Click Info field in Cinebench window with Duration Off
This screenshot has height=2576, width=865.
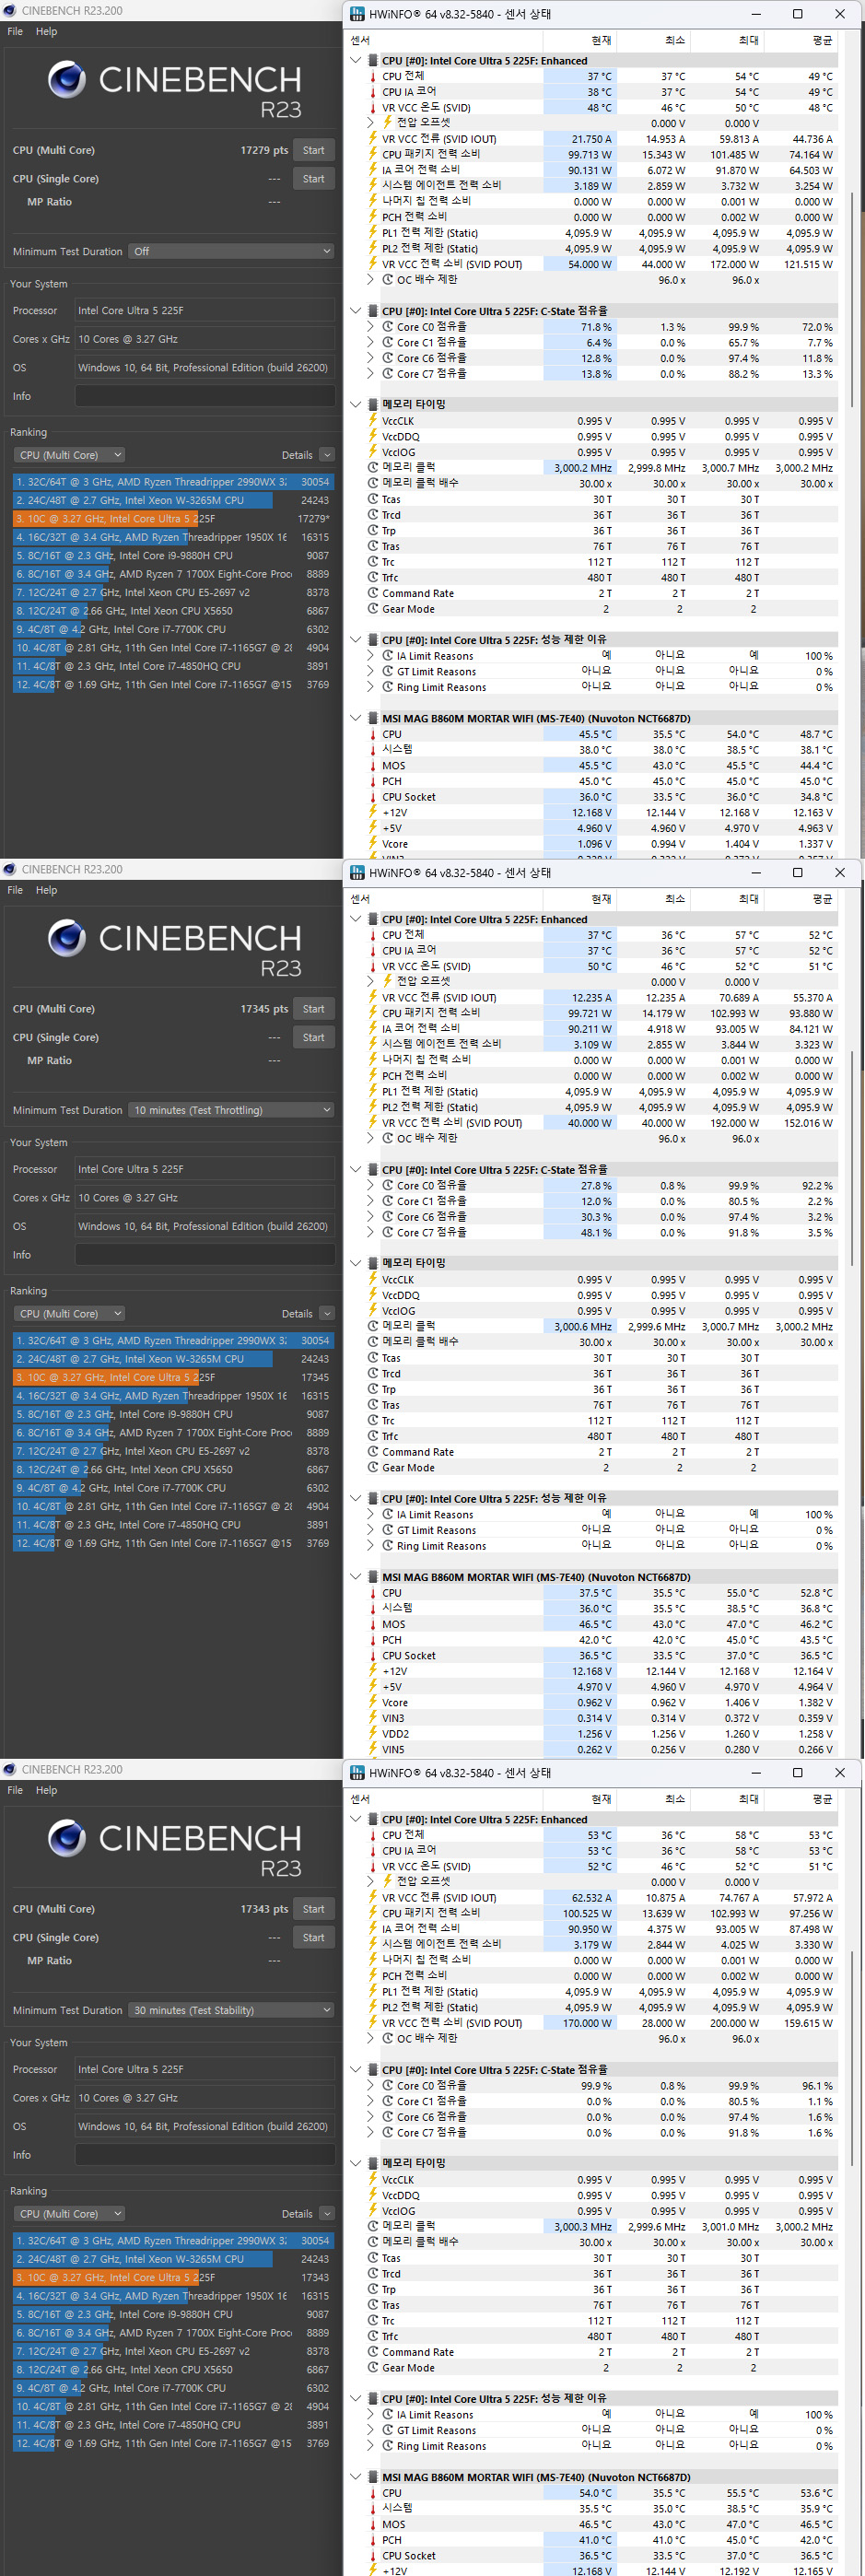(205, 396)
